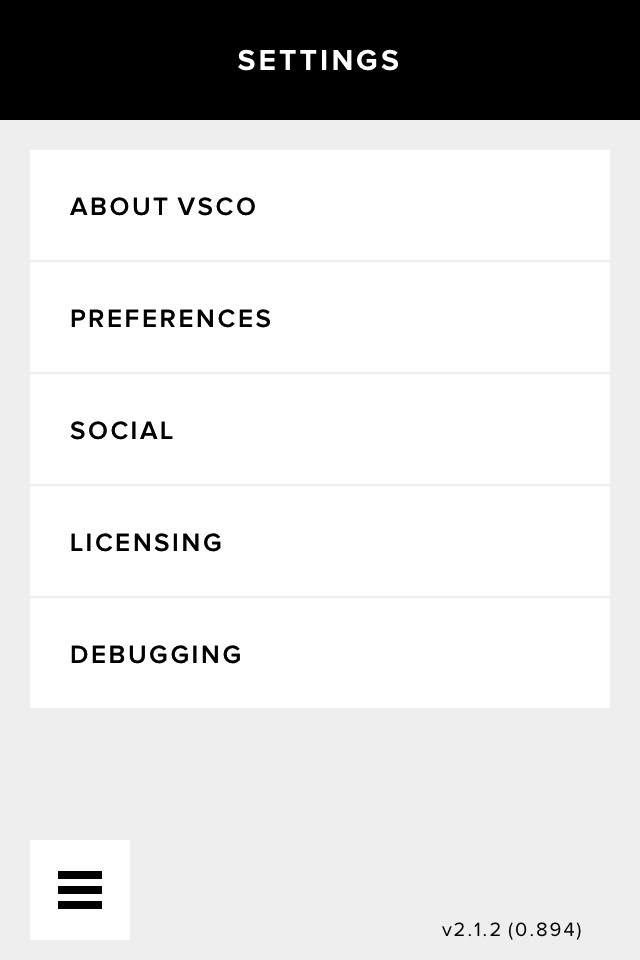Image resolution: width=640 pixels, height=960 pixels.
Task: Go to the Social settings
Action: tap(320, 430)
